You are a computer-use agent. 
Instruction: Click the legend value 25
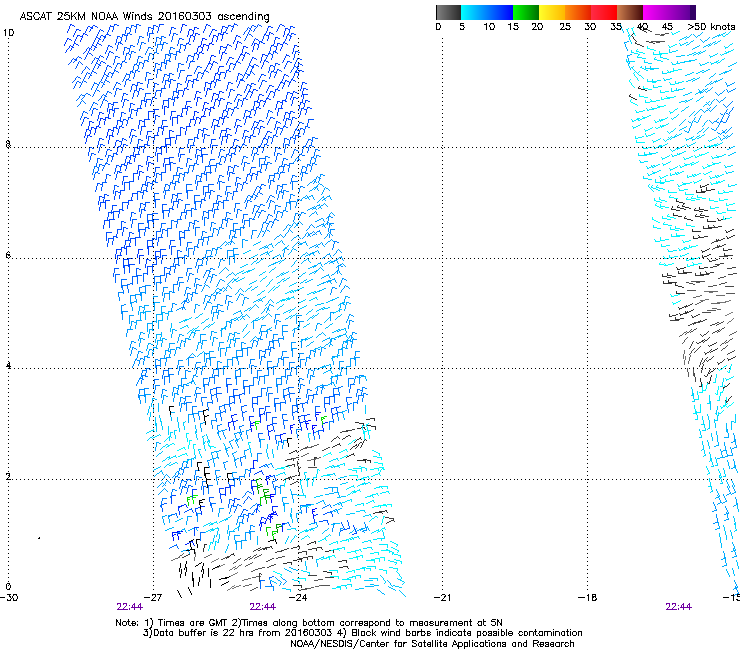click(x=565, y=27)
